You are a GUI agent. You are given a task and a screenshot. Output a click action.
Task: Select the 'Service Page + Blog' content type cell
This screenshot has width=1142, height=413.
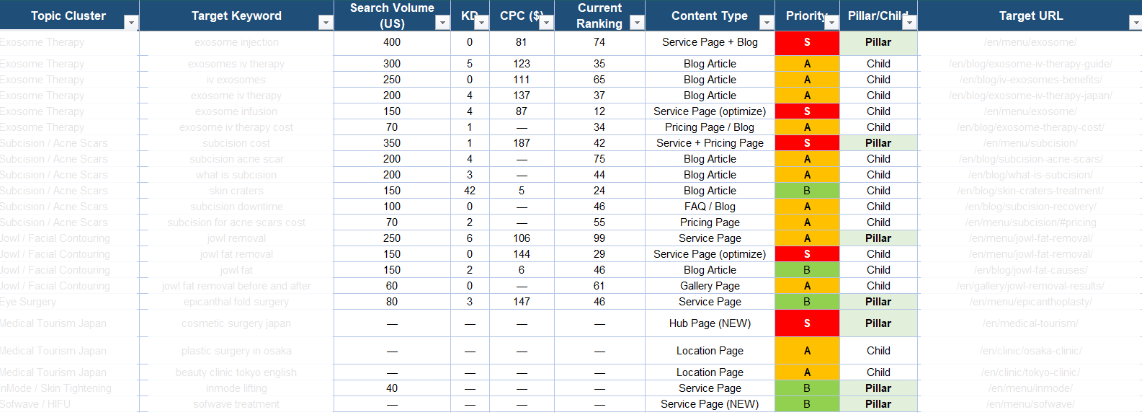pos(709,43)
